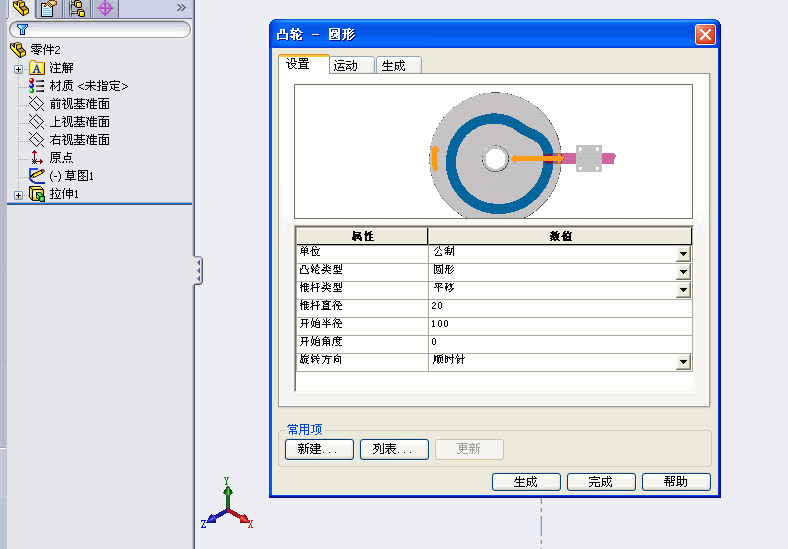Click the 材质 <未指定> label

point(88,86)
